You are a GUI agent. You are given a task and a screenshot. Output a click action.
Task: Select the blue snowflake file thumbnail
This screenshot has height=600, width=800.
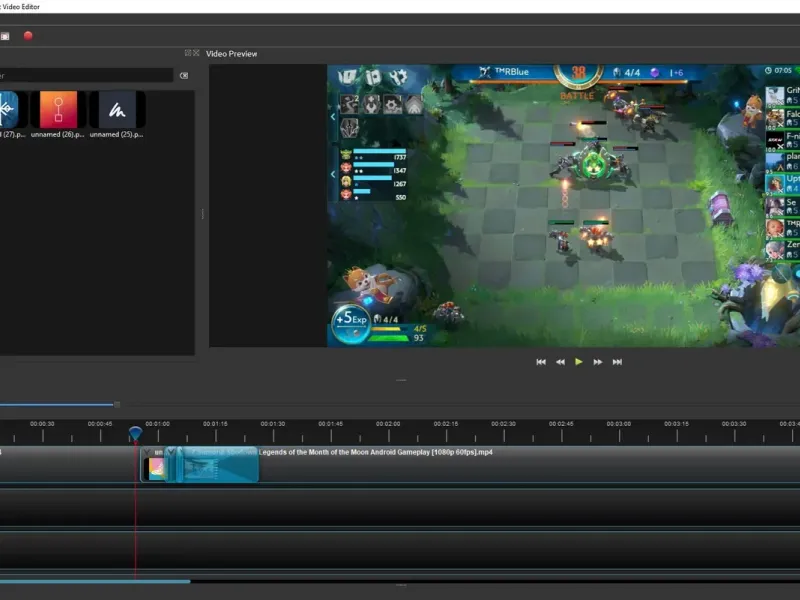pos(9,110)
